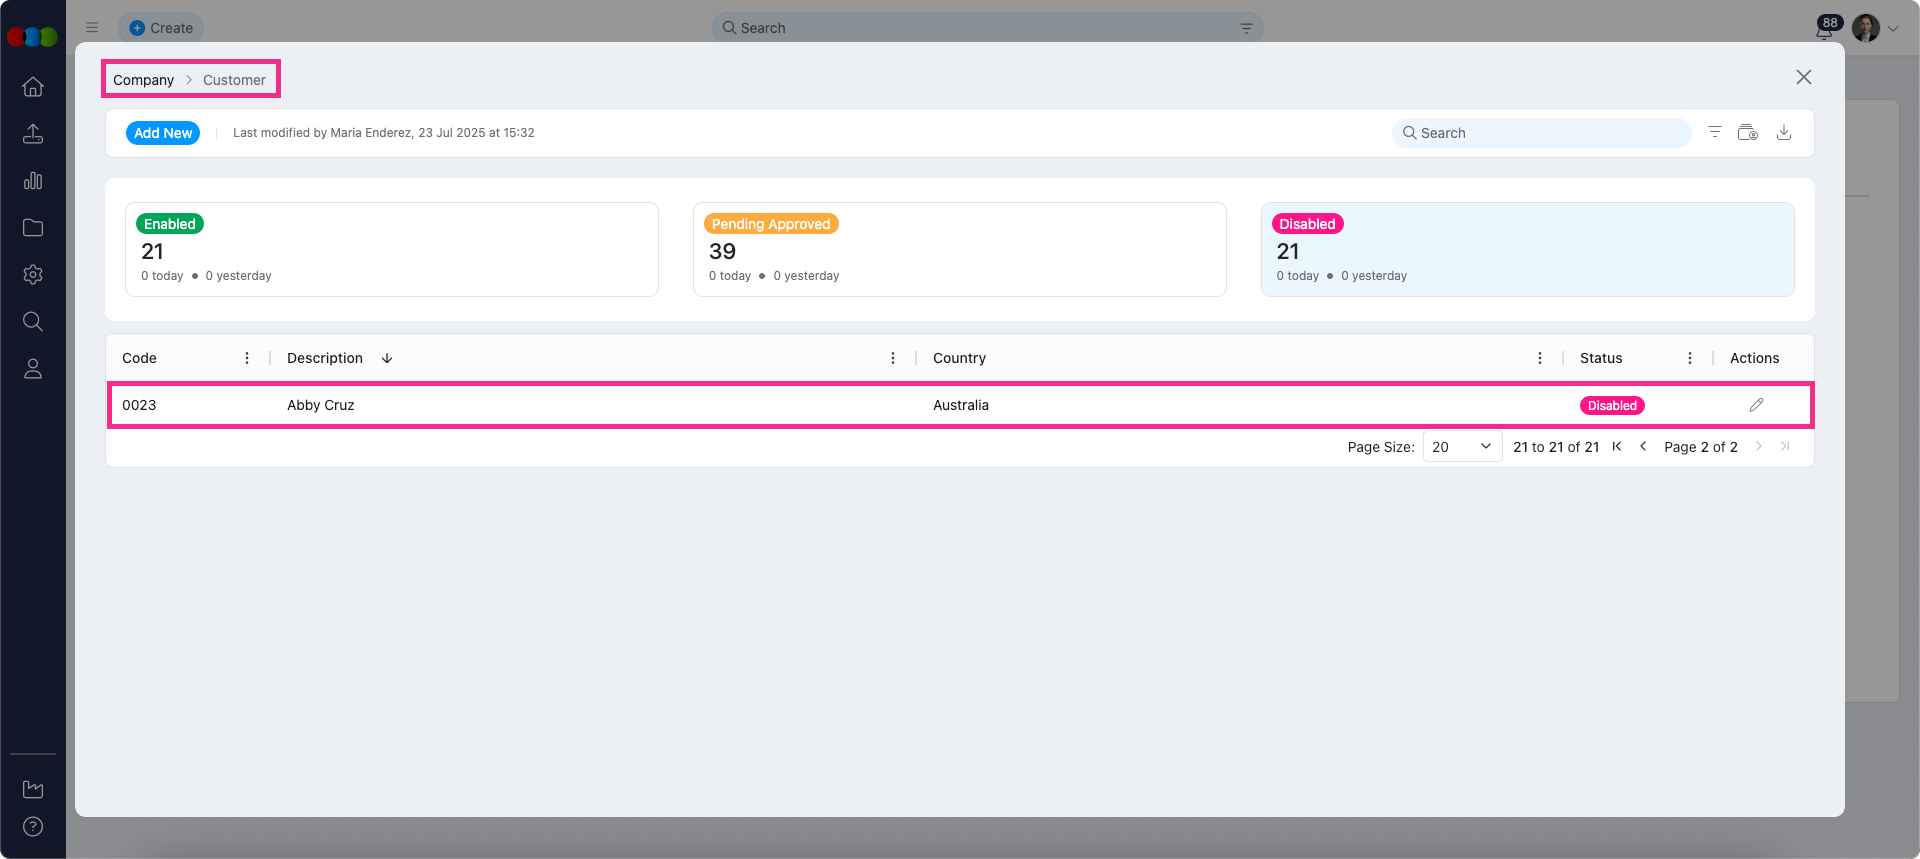This screenshot has width=1920, height=859.
Task: Open column settings icon in toolbar
Action: [x=1747, y=133]
